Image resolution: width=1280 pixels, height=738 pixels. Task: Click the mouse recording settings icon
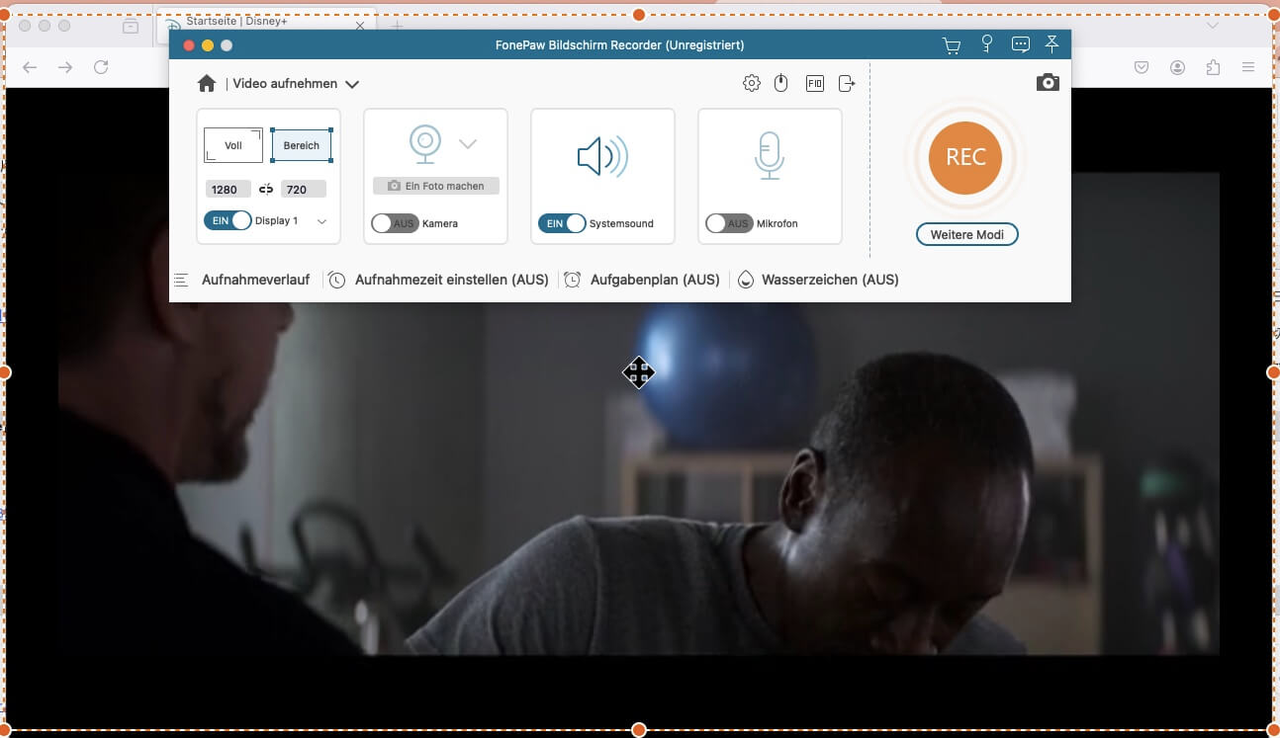782,84
